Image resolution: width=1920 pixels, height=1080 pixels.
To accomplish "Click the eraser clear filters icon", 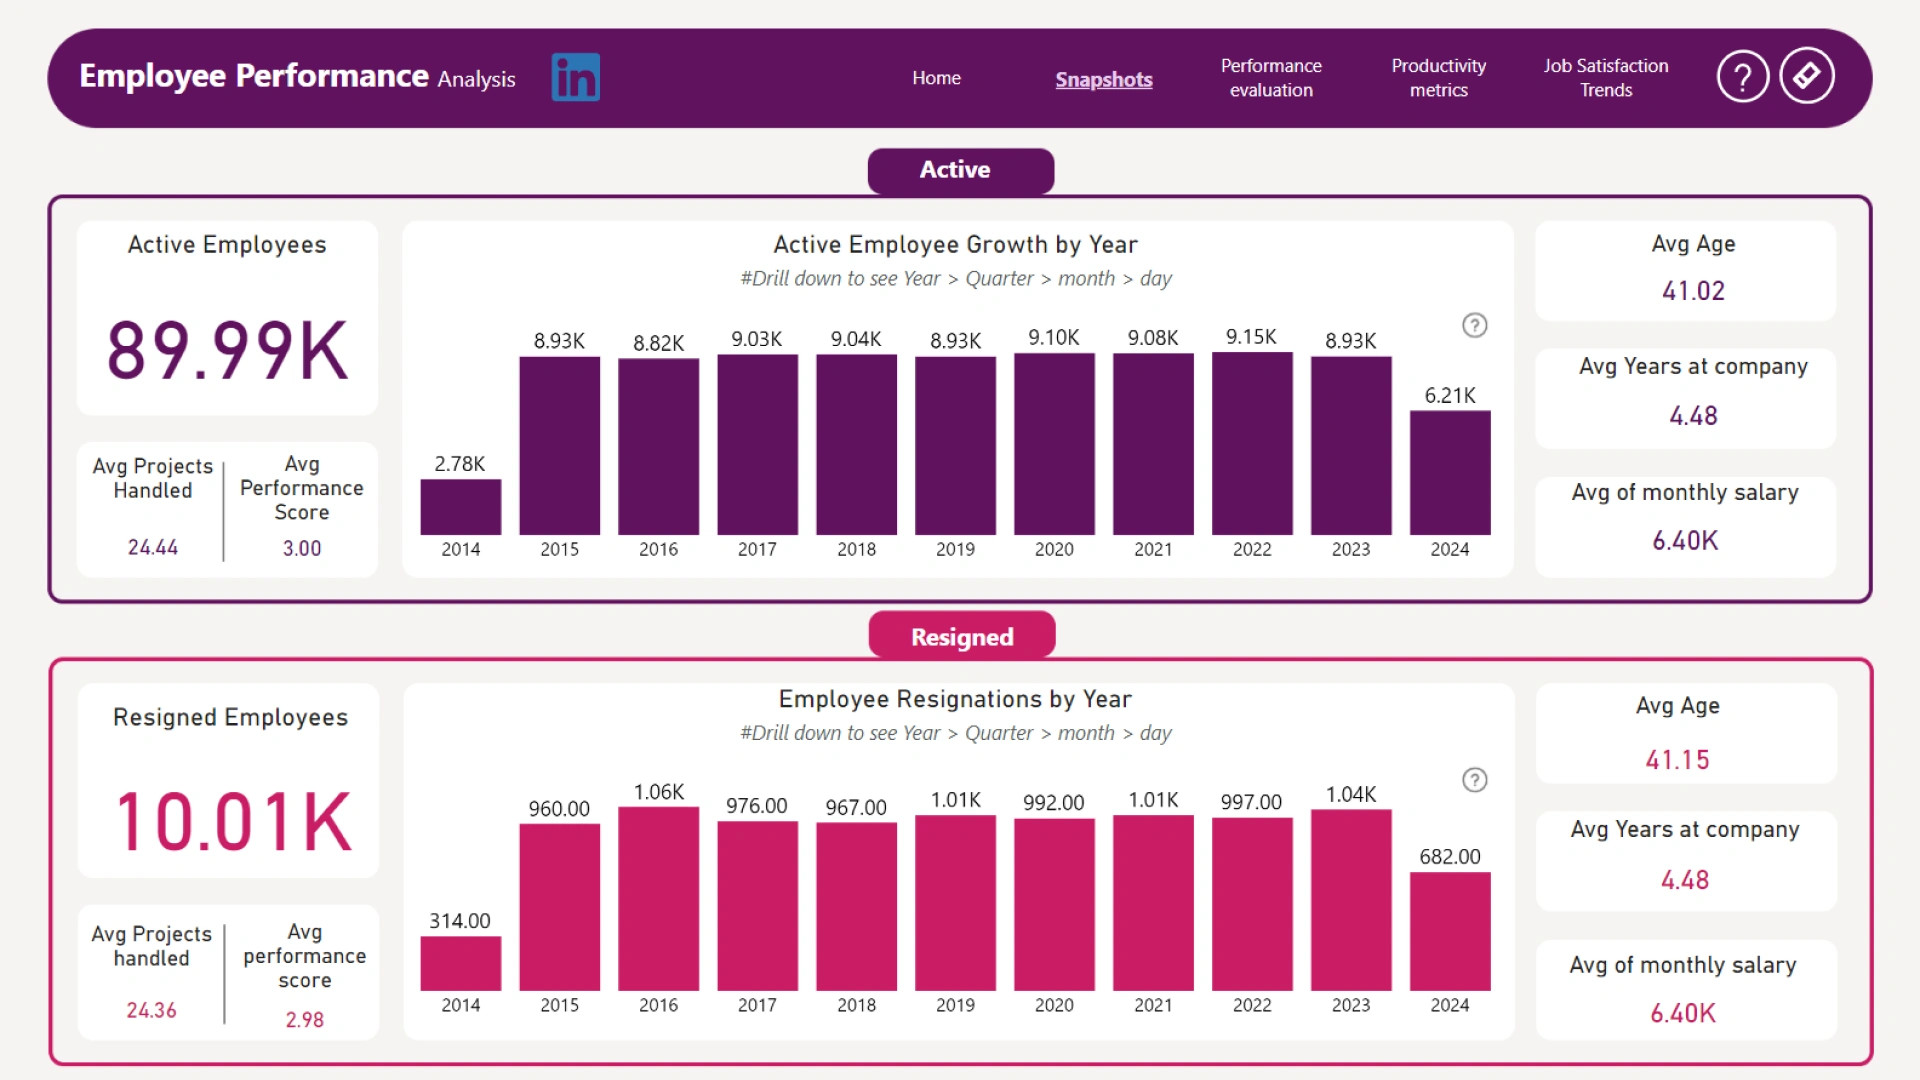I will (1806, 75).
